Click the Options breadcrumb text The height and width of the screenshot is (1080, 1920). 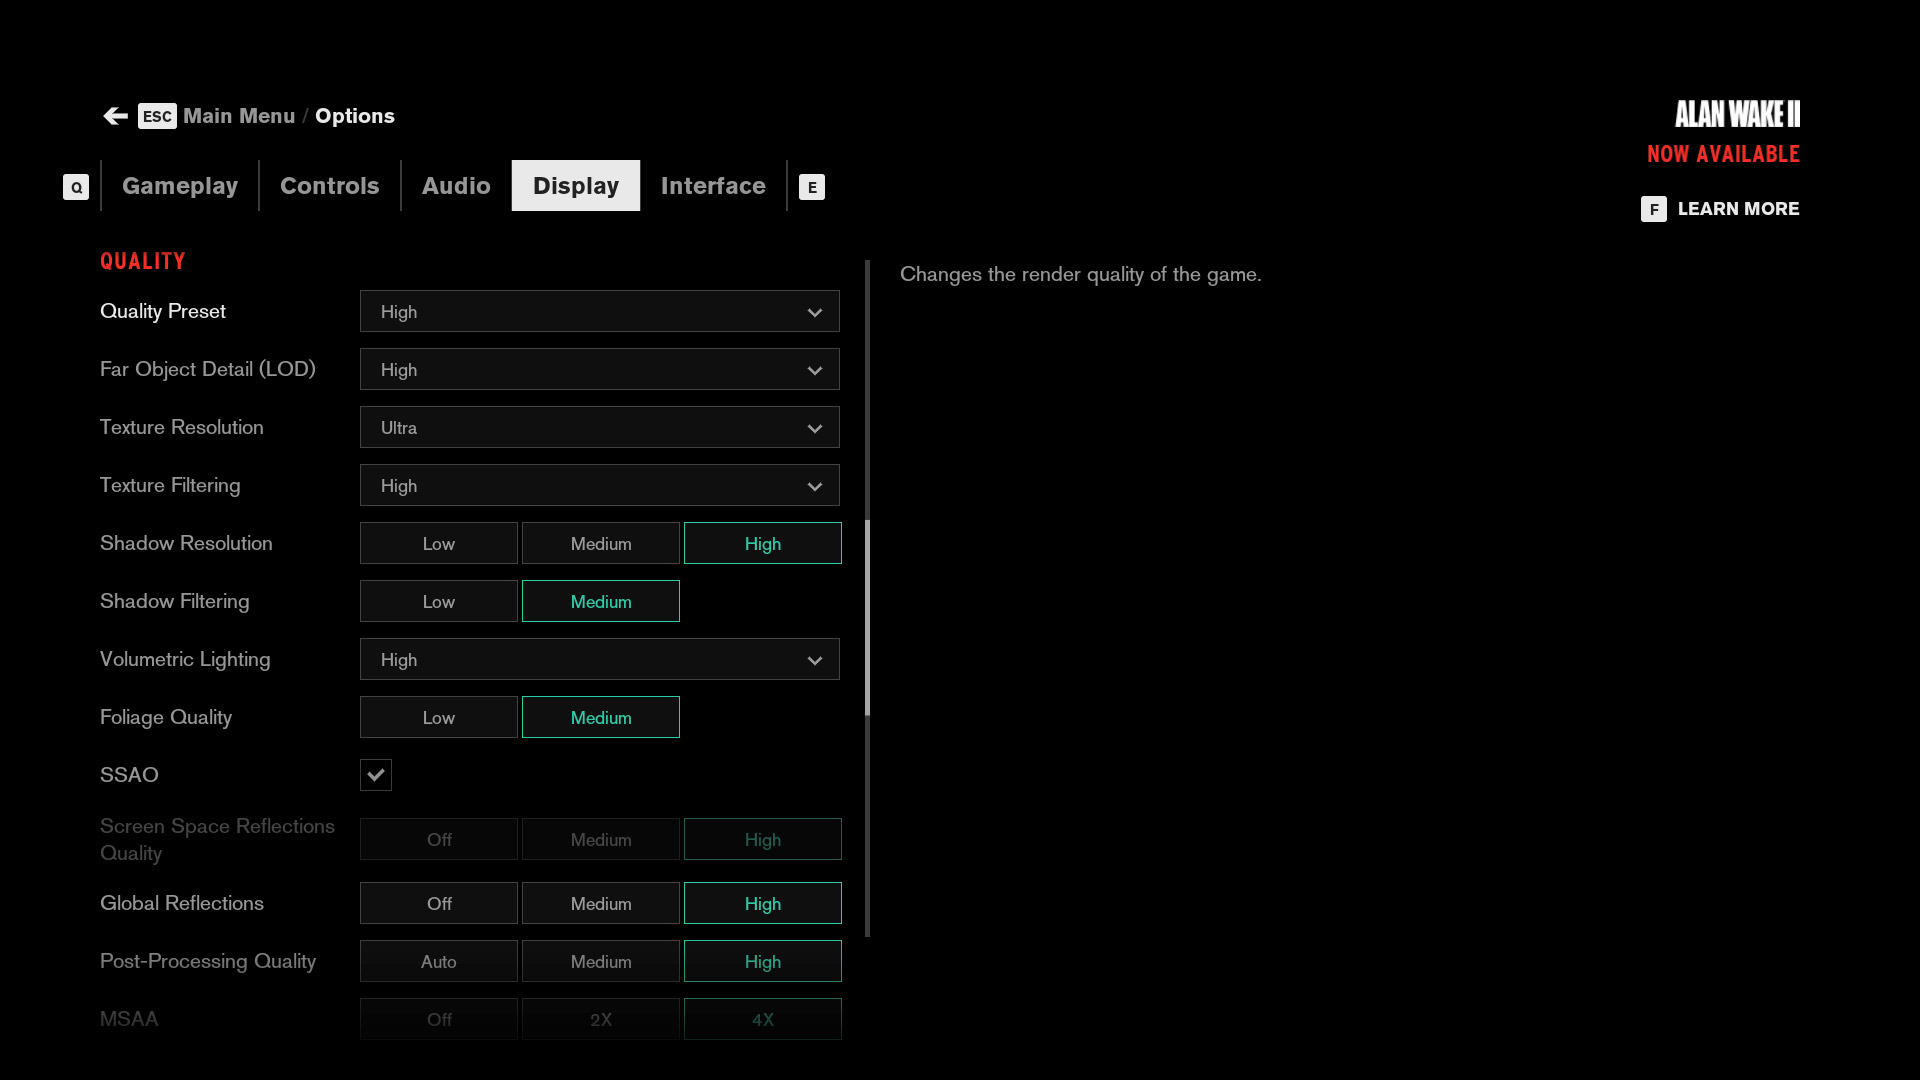point(355,116)
